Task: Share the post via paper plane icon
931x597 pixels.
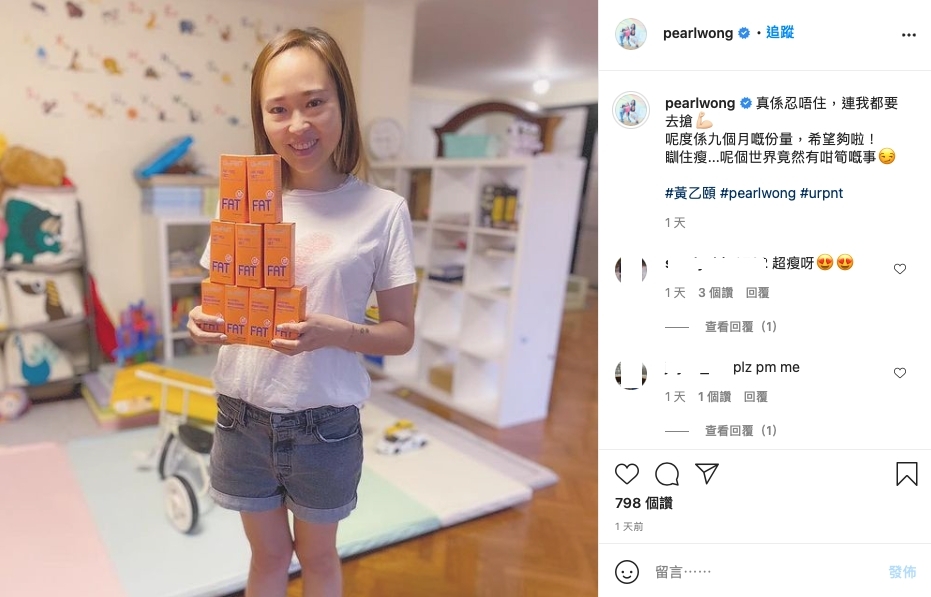Action: (707, 473)
